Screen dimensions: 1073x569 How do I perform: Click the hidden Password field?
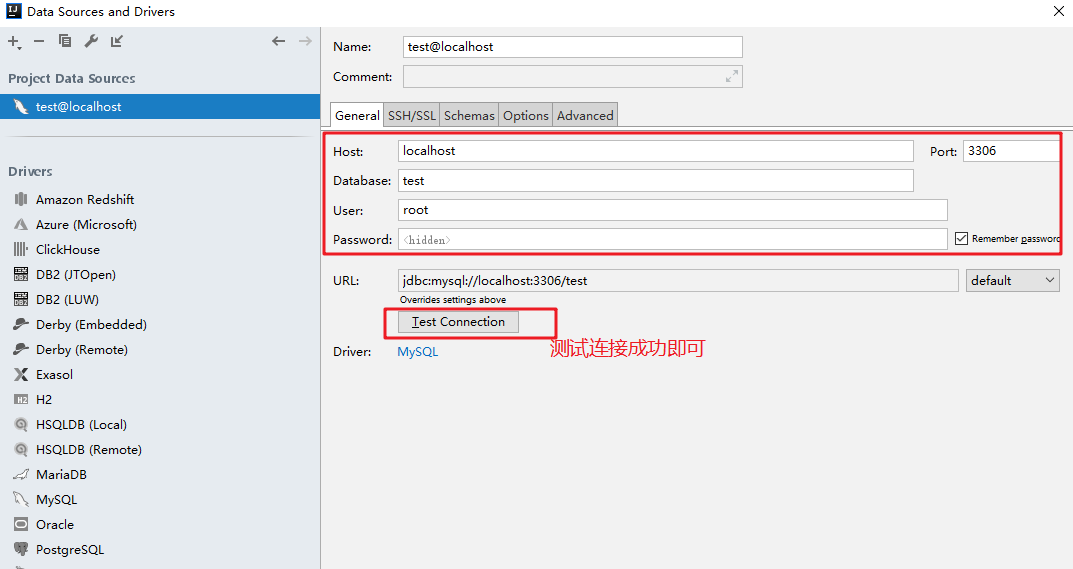pyautogui.click(x=673, y=240)
